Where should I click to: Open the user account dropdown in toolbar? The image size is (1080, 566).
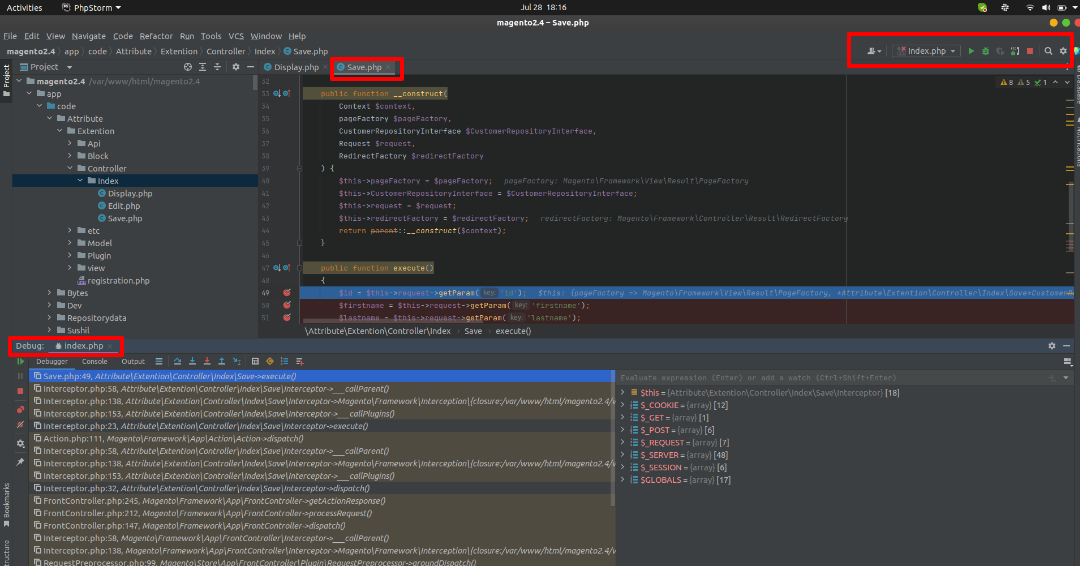click(x=874, y=51)
